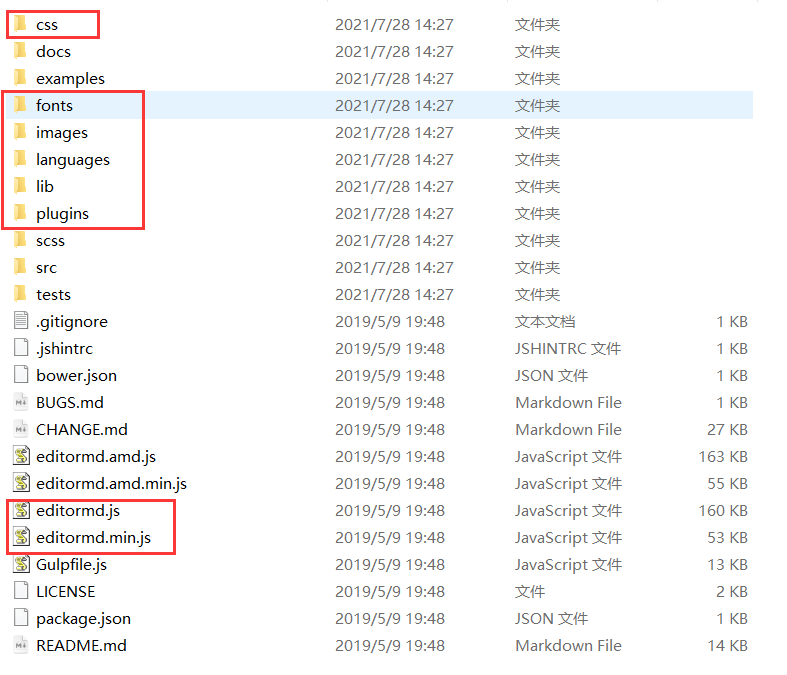Click 'Markdown File' type in README.md row

pyautogui.click(x=568, y=646)
